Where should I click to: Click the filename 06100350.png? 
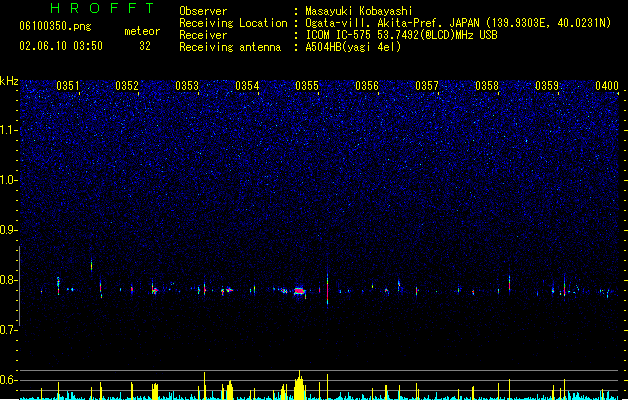(x=55, y=27)
